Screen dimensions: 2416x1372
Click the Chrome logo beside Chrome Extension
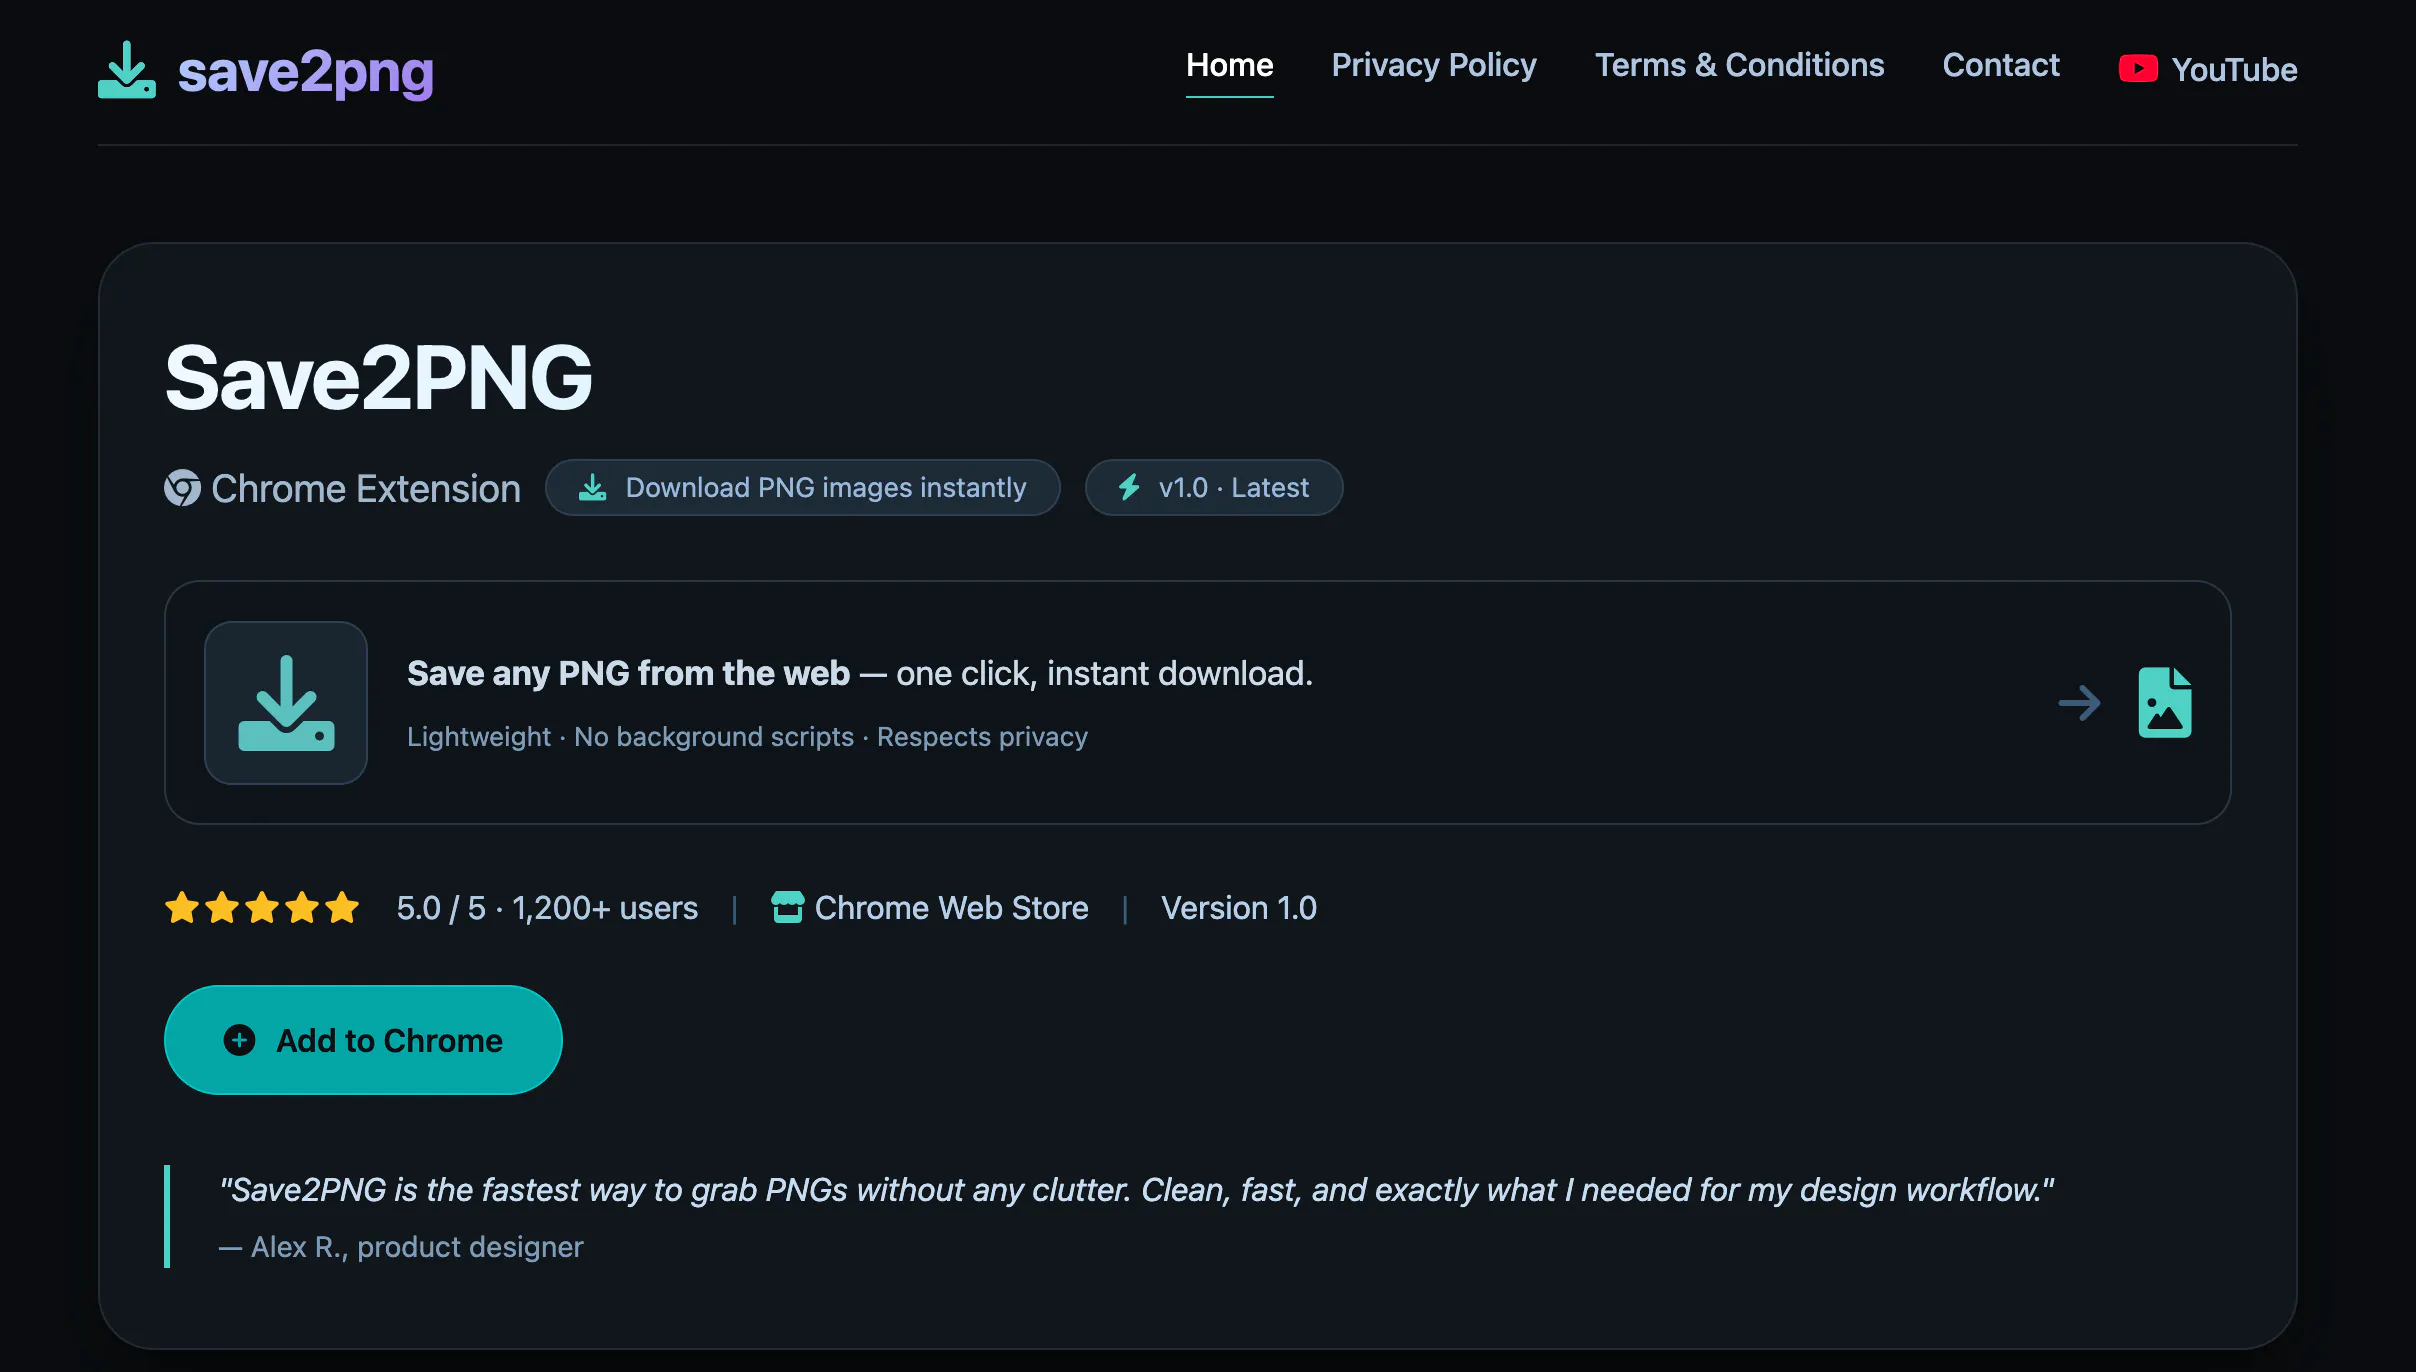[x=182, y=488]
